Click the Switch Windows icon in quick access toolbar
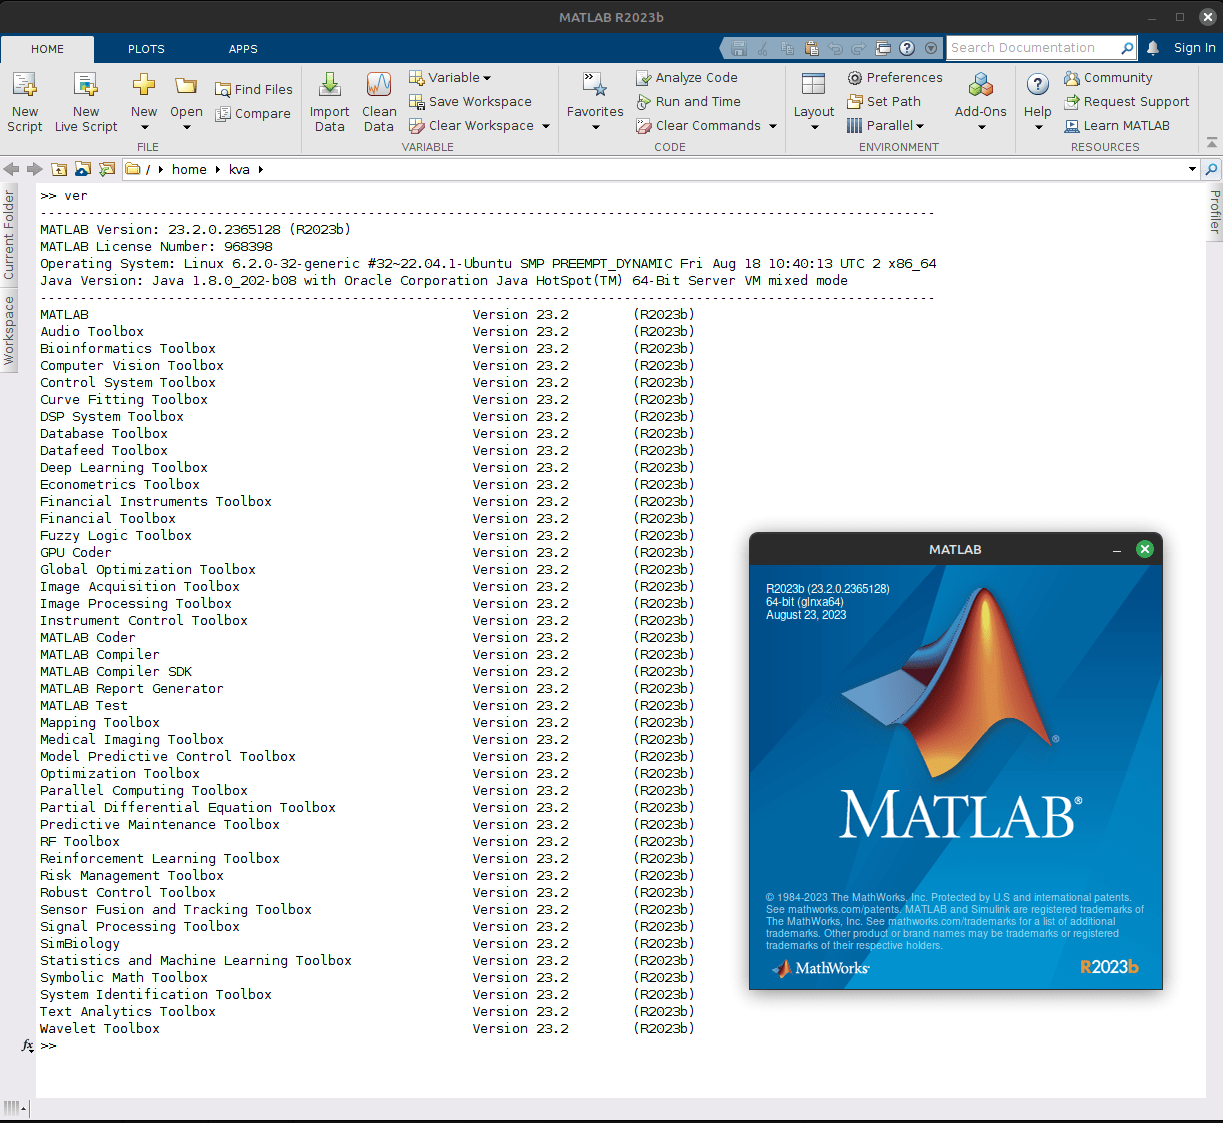 click(883, 48)
